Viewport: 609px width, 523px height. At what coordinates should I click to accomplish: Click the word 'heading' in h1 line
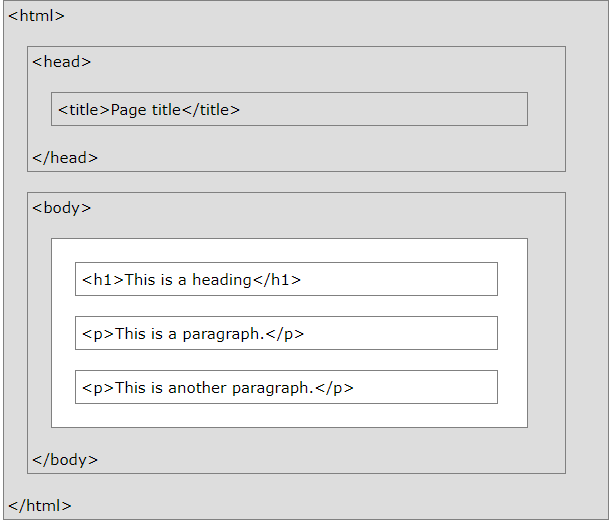pos(222,280)
